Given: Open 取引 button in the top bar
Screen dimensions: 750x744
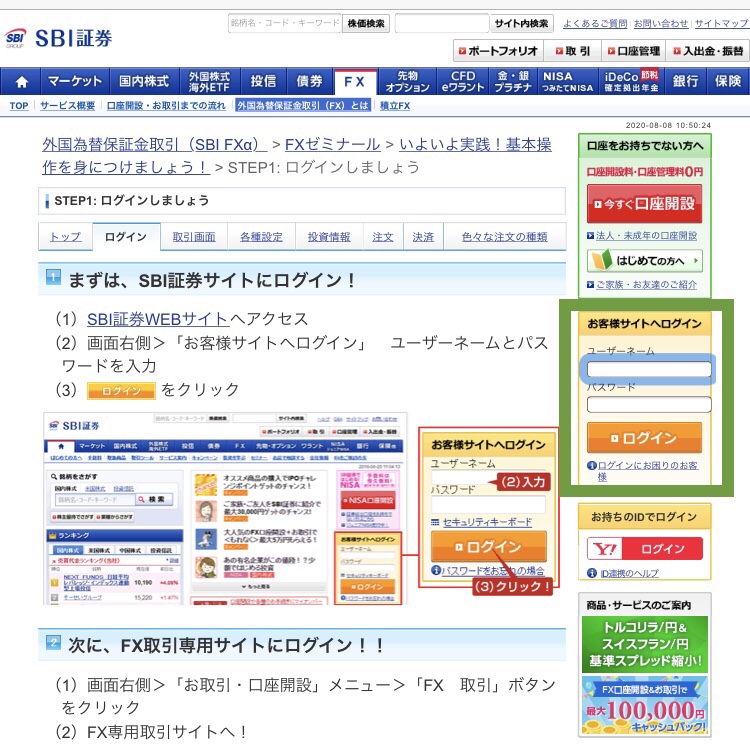Looking at the screenshot, I should coord(573,51).
